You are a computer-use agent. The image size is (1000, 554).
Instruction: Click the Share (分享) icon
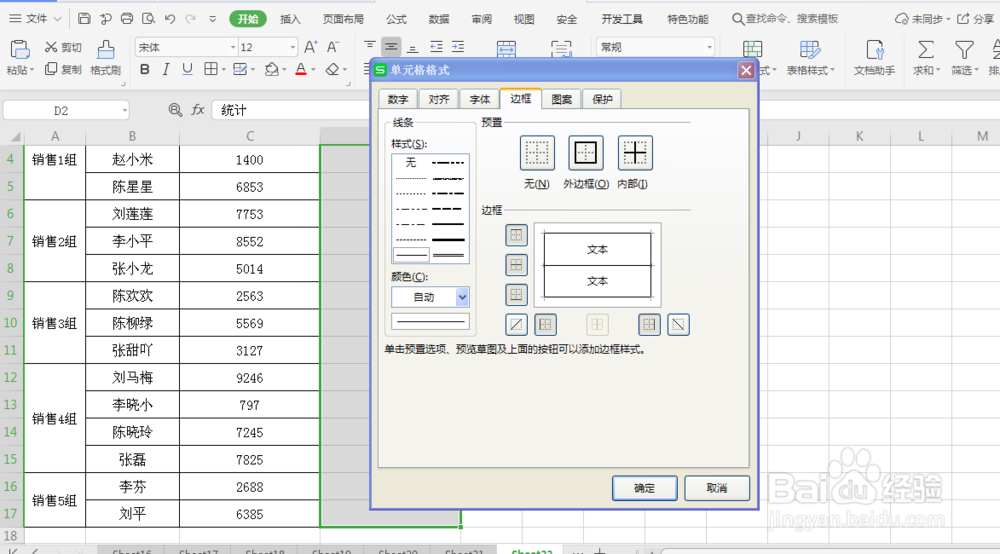pos(976,18)
